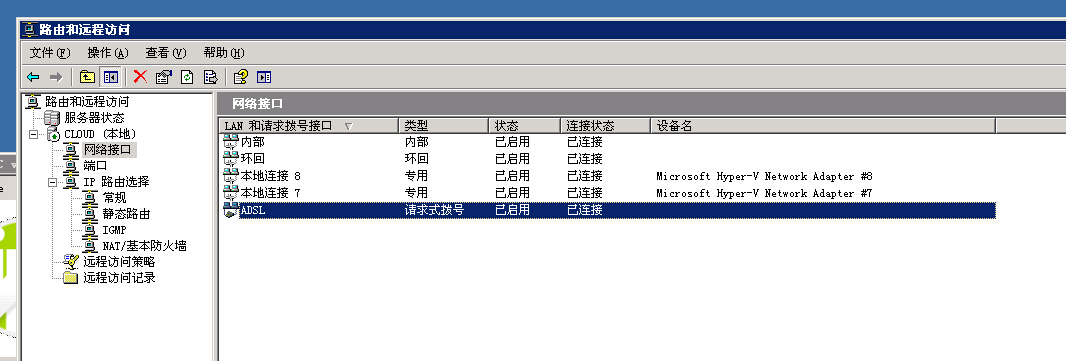Image resolution: width=1066 pixels, height=361 pixels.
Task: Select 静态路由 in the tree
Action: tap(126, 214)
